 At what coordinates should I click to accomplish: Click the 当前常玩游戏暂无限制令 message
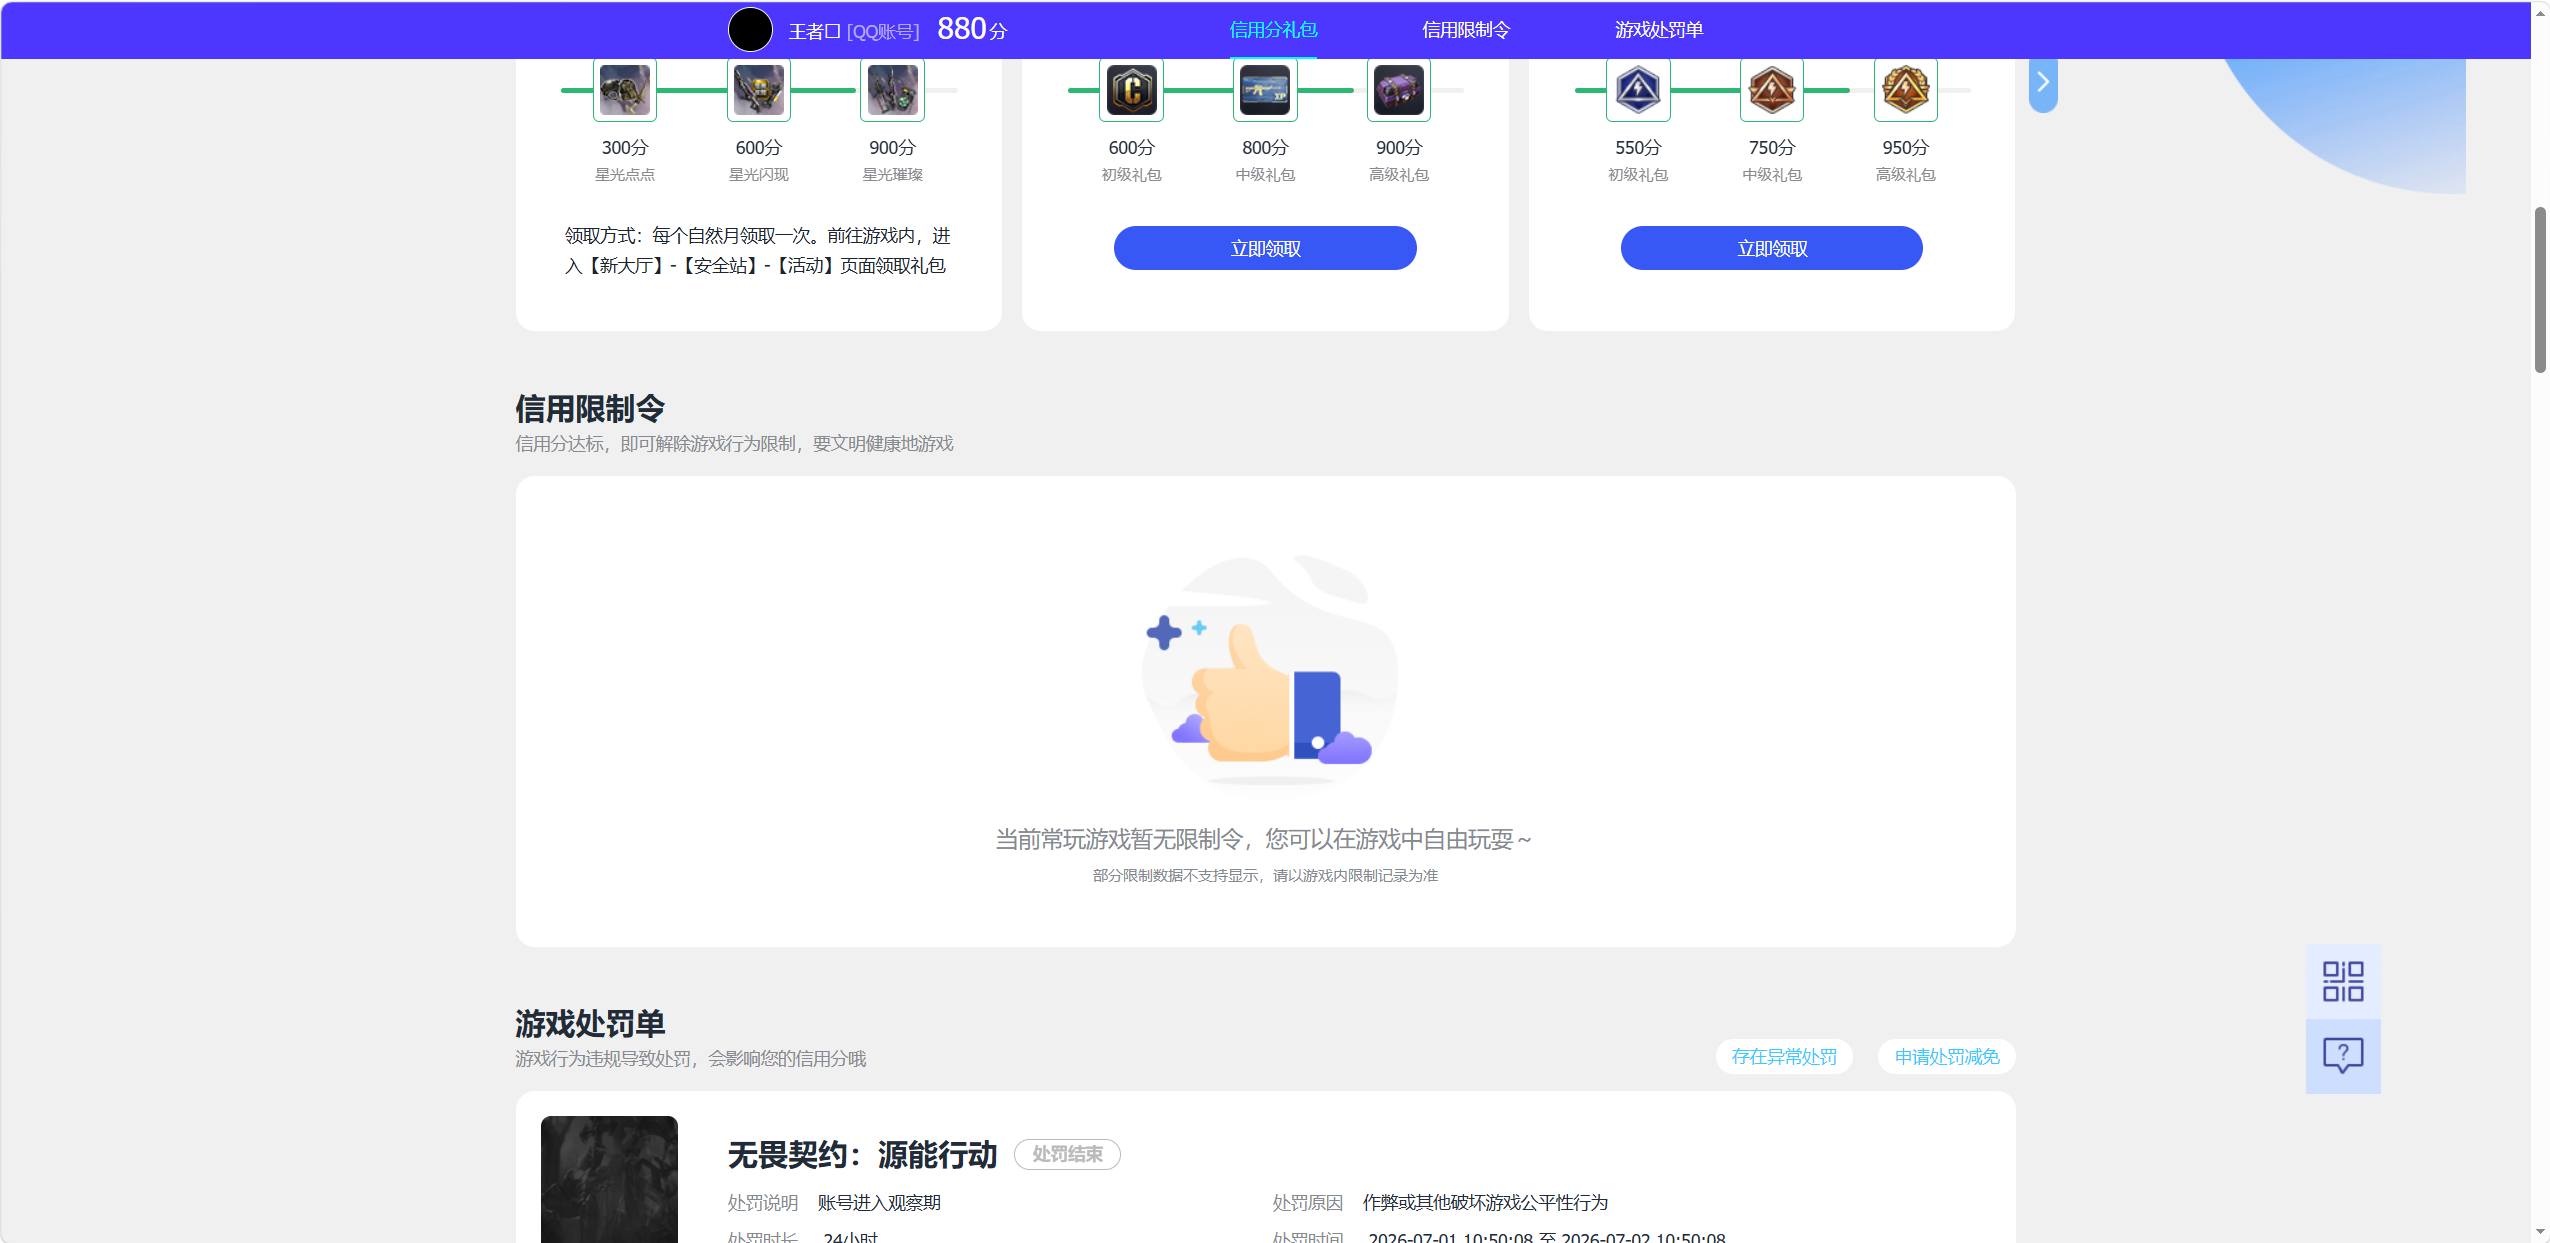(x=1264, y=839)
